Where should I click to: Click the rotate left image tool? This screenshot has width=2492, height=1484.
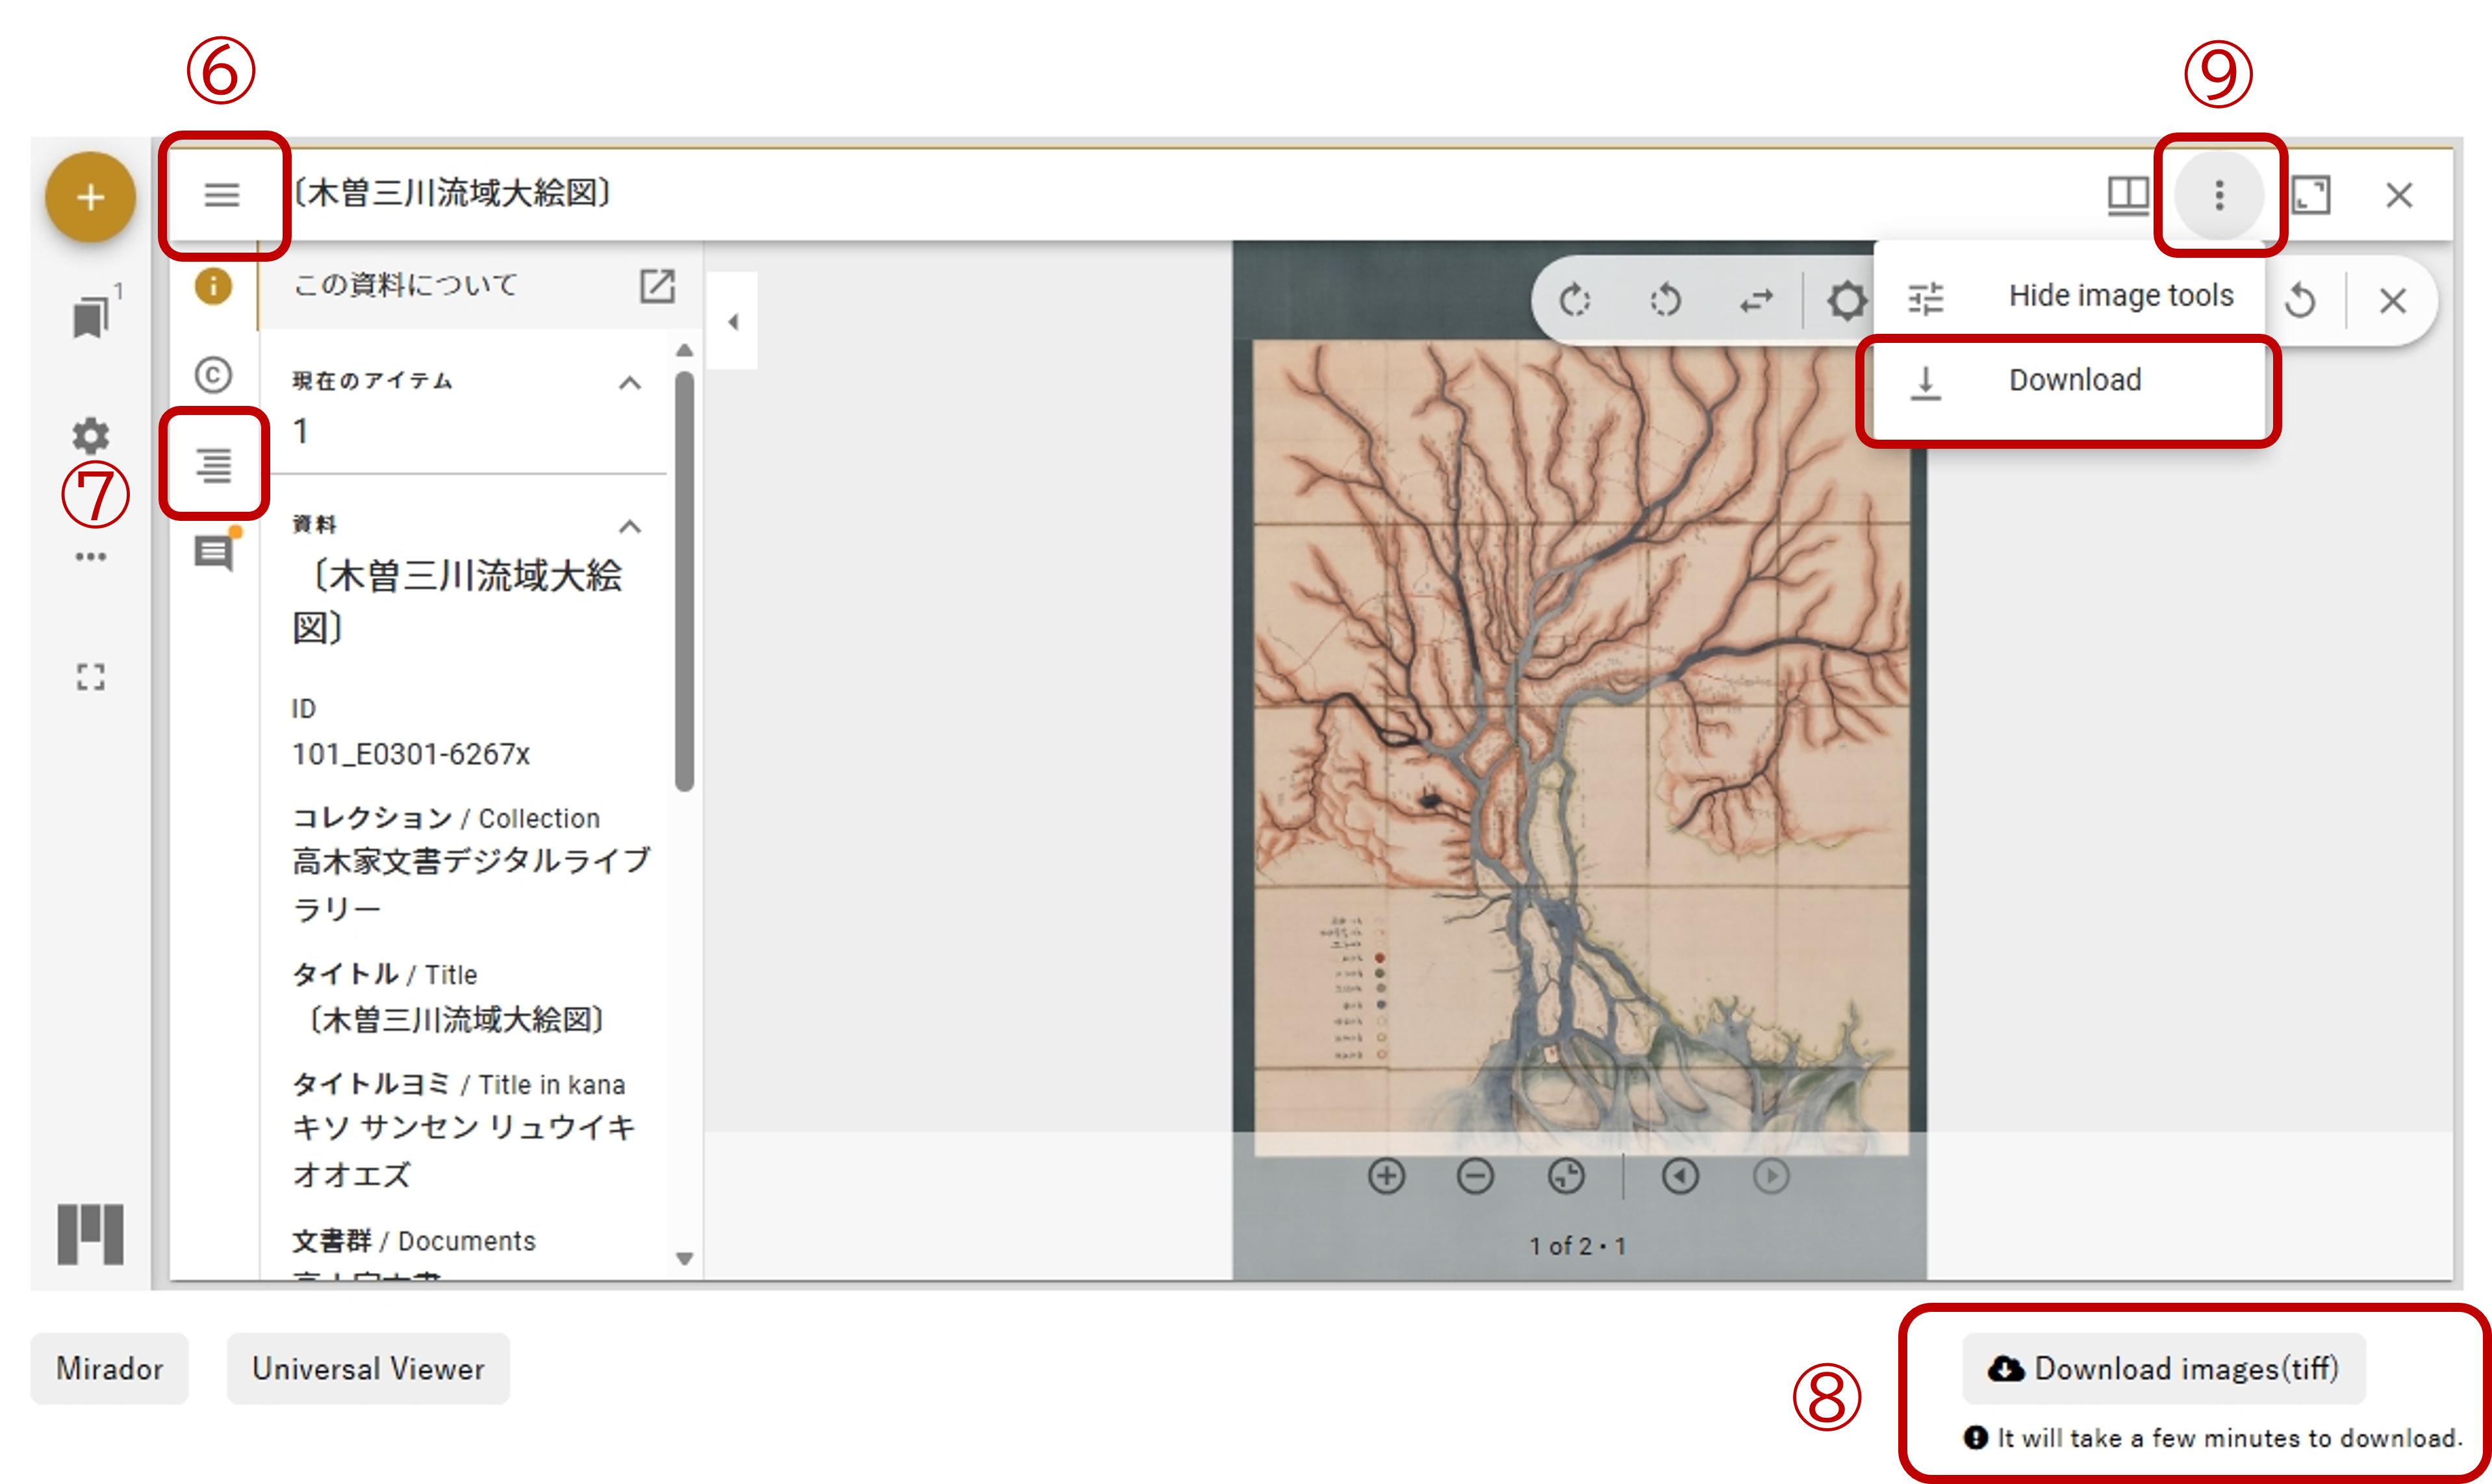1665,300
